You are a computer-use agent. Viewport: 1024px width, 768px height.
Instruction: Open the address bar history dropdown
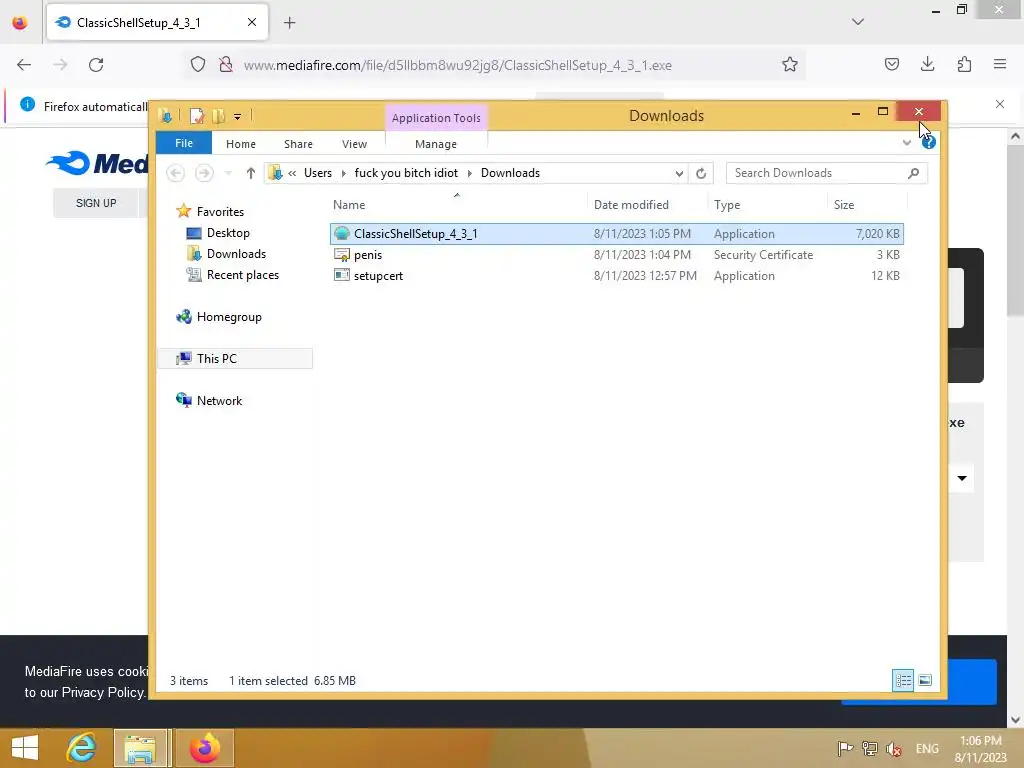[x=679, y=173]
